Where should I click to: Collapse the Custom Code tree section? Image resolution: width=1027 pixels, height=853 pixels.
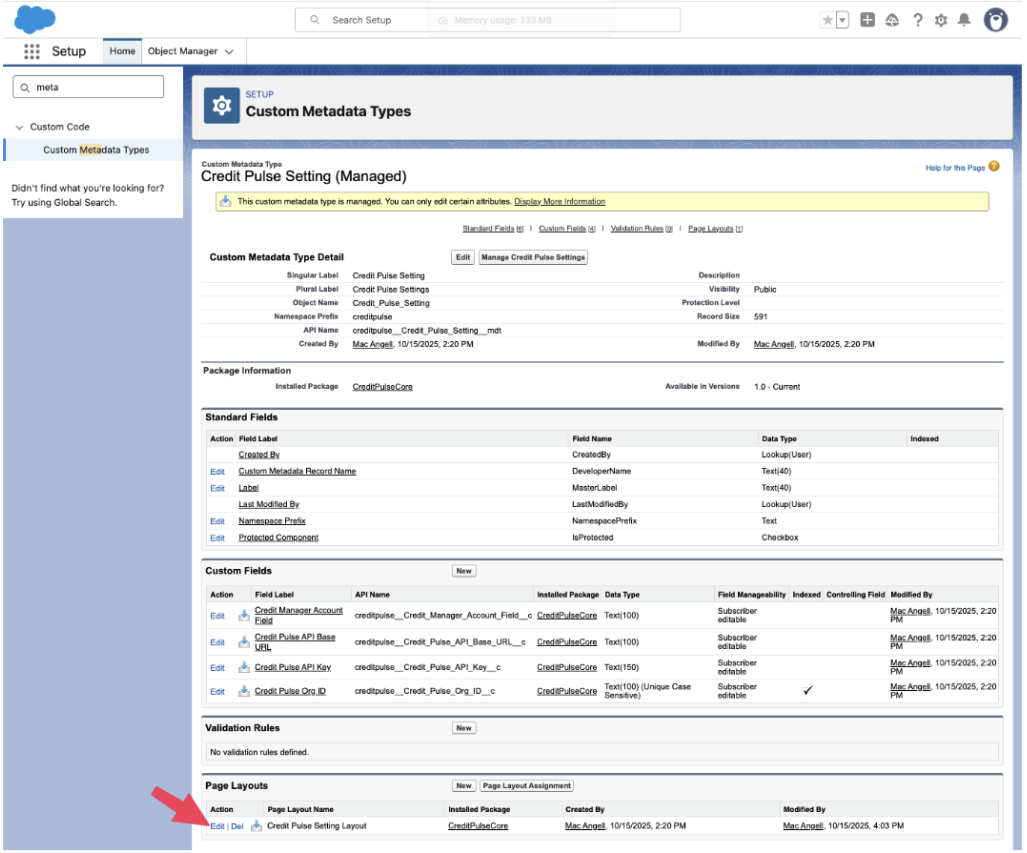pyautogui.click(x=19, y=127)
